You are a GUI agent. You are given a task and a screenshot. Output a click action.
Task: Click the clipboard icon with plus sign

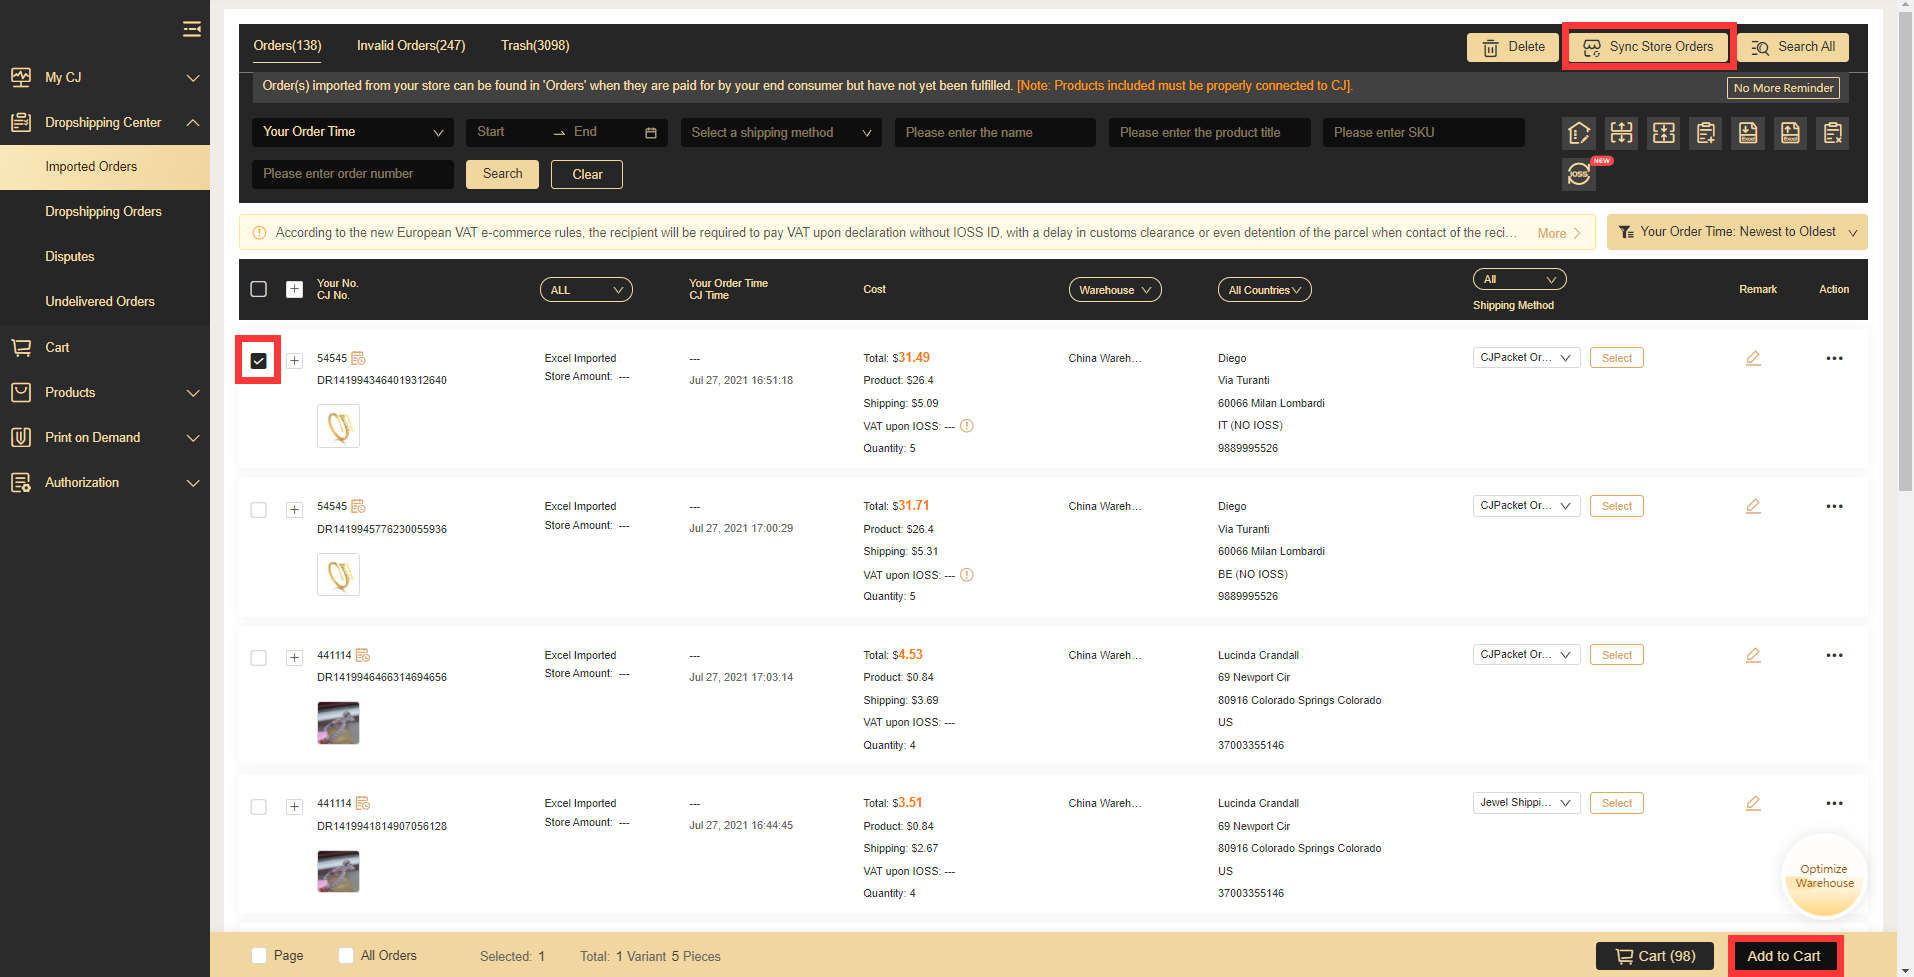[x=1706, y=133]
